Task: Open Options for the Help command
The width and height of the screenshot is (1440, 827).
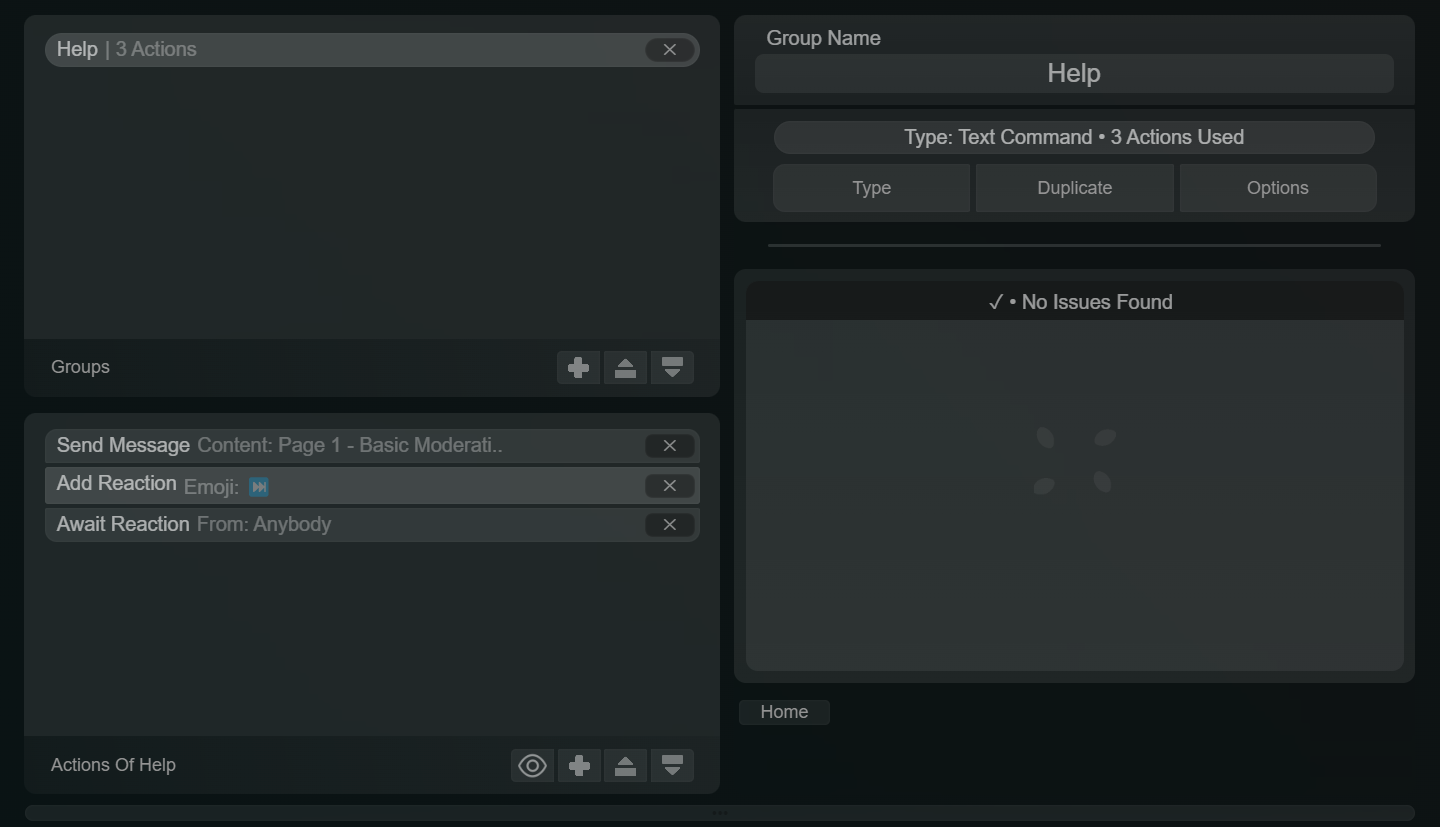Action: click(1277, 188)
